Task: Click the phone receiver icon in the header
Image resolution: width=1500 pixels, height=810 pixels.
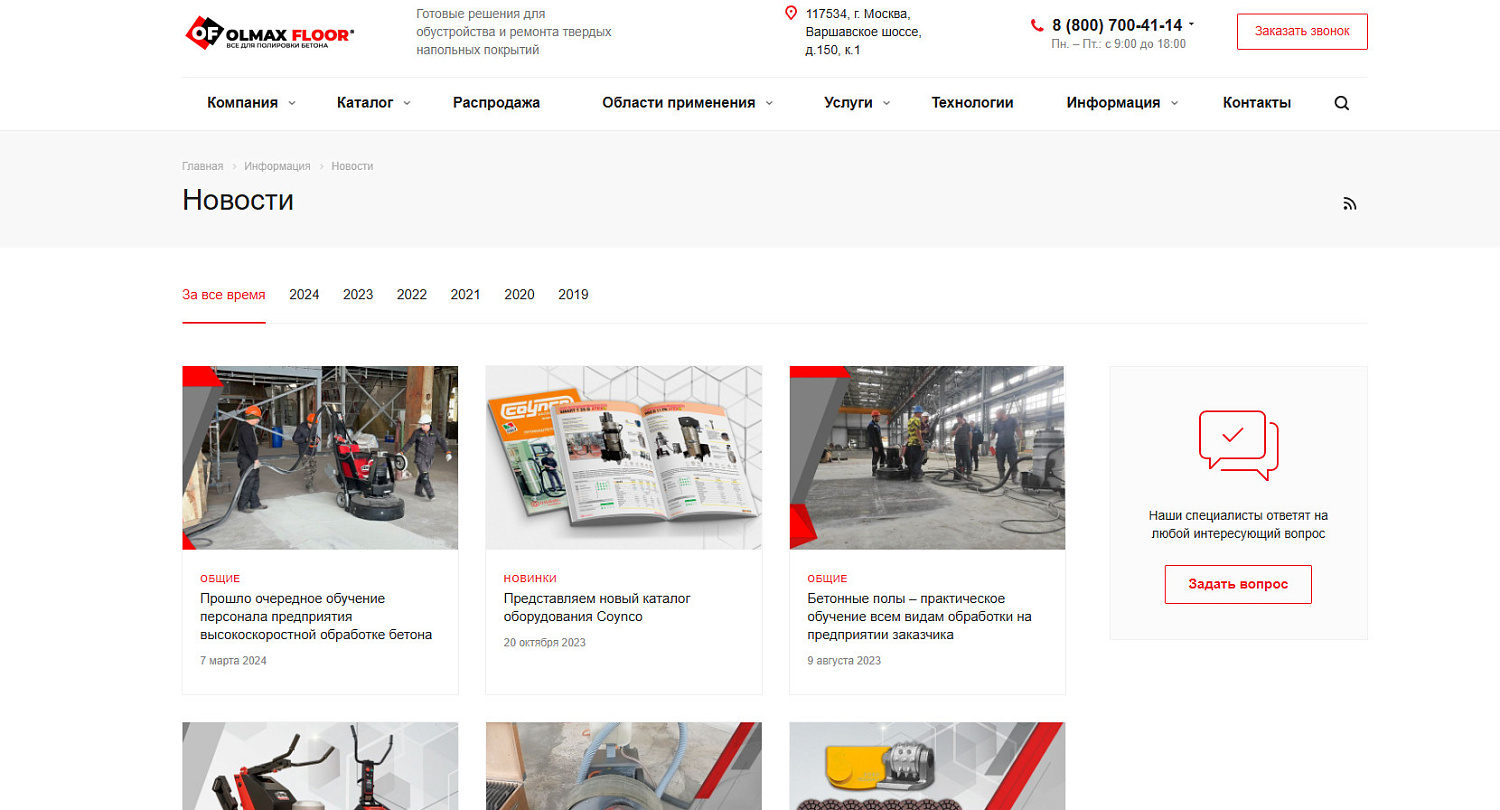Action: pos(1035,25)
